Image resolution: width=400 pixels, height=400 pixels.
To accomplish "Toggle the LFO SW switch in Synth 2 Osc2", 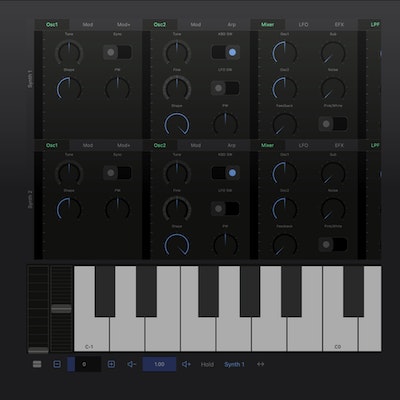I will 225,209.
